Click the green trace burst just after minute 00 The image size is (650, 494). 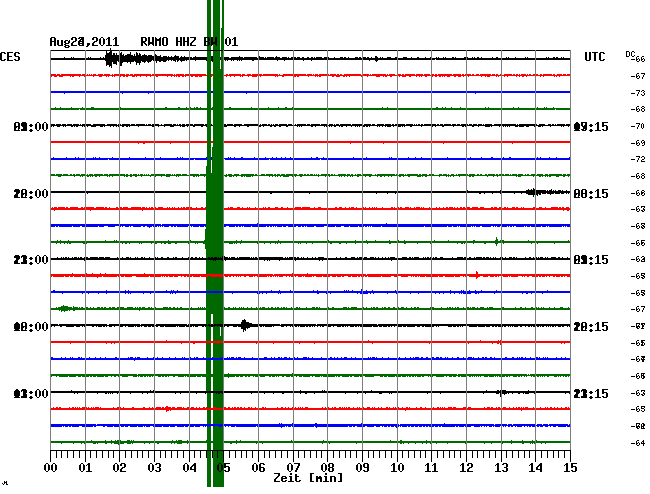(65, 308)
